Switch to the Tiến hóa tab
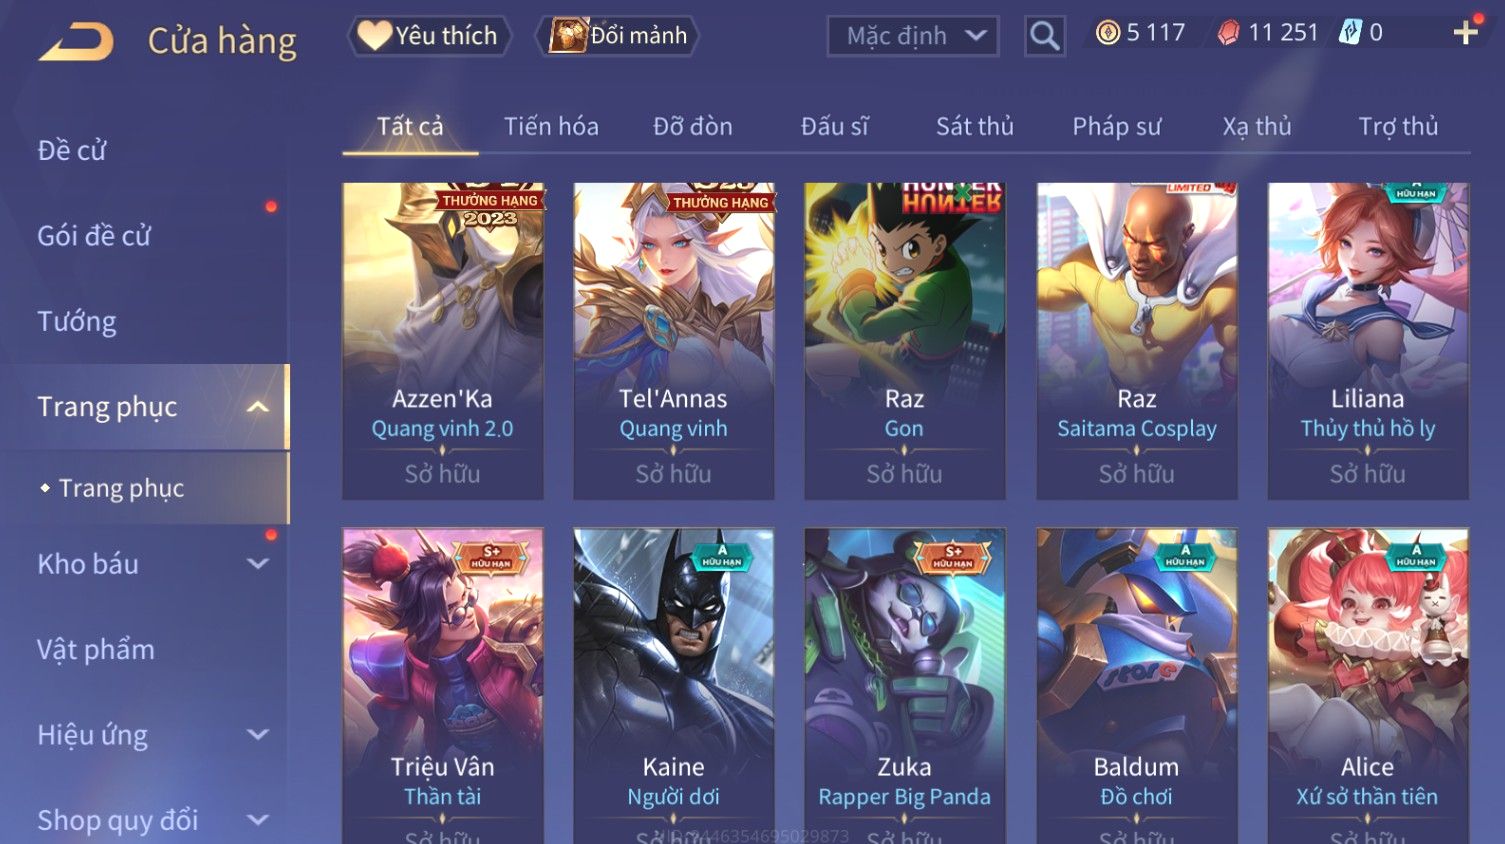 pos(551,127)
